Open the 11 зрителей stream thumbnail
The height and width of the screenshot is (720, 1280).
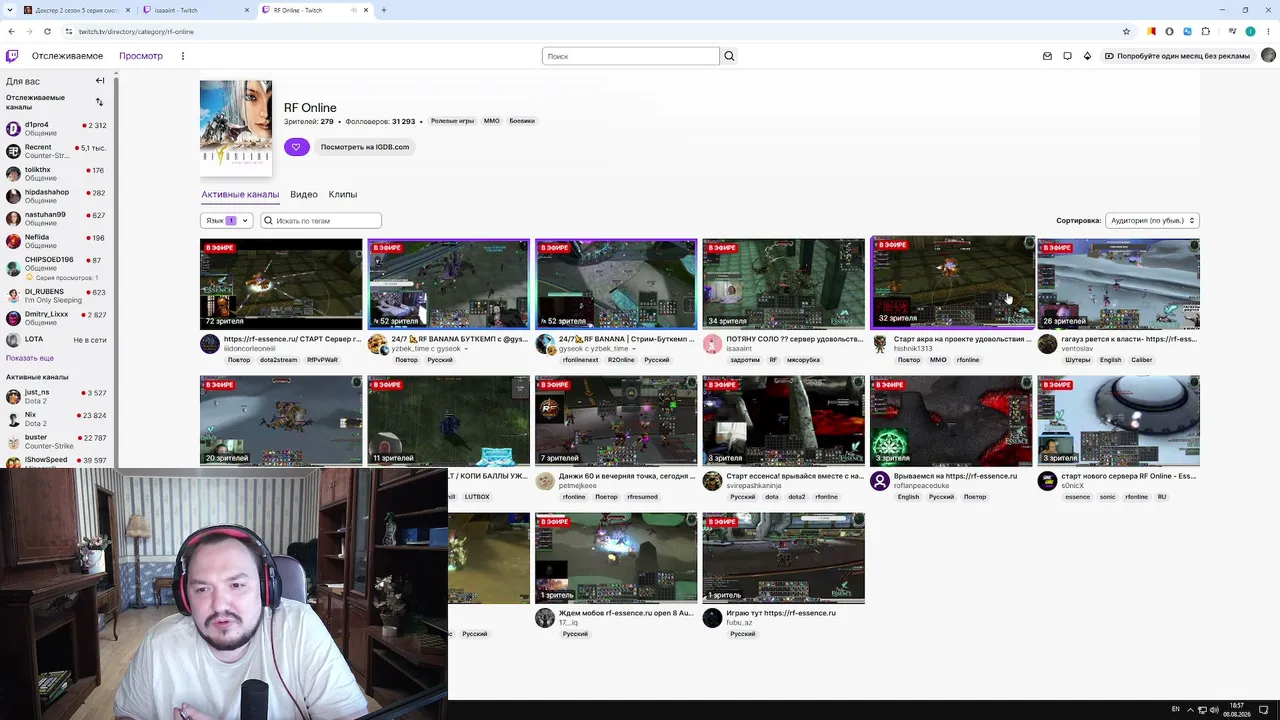448,421
